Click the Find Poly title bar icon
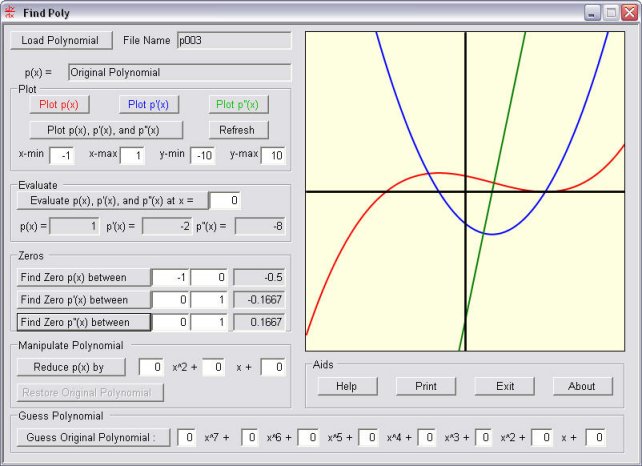The width and height of the screenshot is (642, 466). (x=10, y=11)
